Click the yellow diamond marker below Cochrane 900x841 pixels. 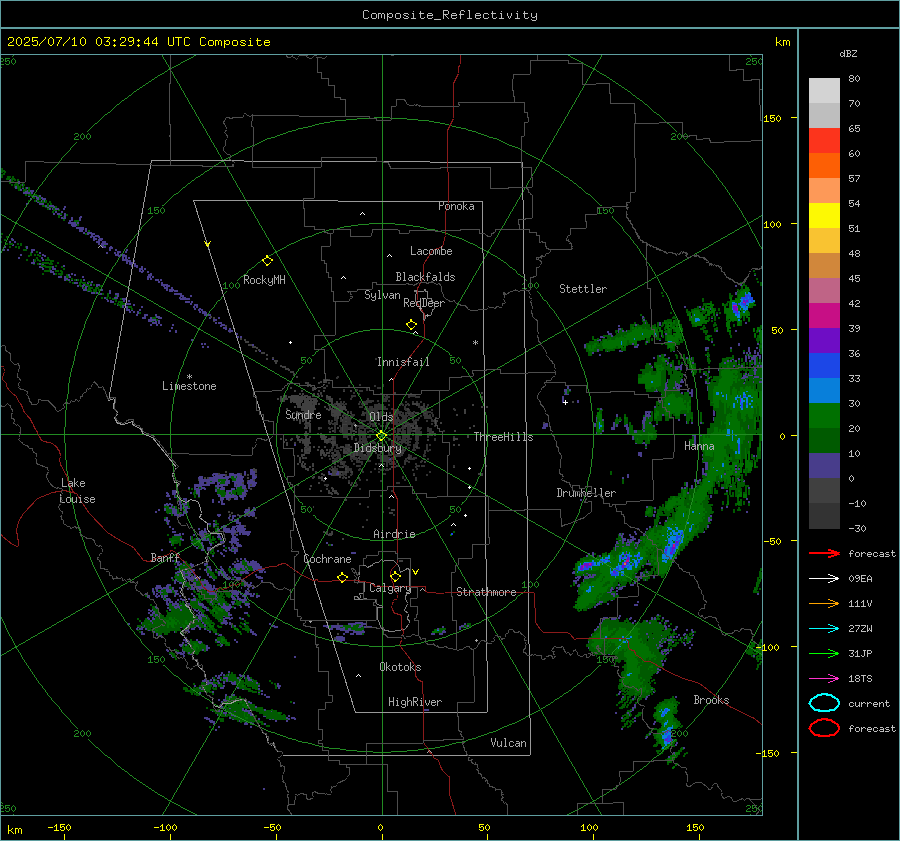(x=342, y=578)
